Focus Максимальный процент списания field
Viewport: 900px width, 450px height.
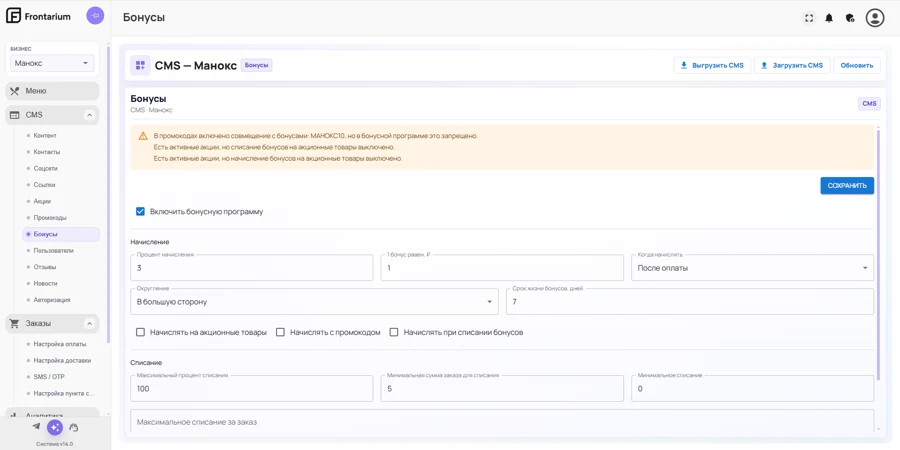coord(251,389)
